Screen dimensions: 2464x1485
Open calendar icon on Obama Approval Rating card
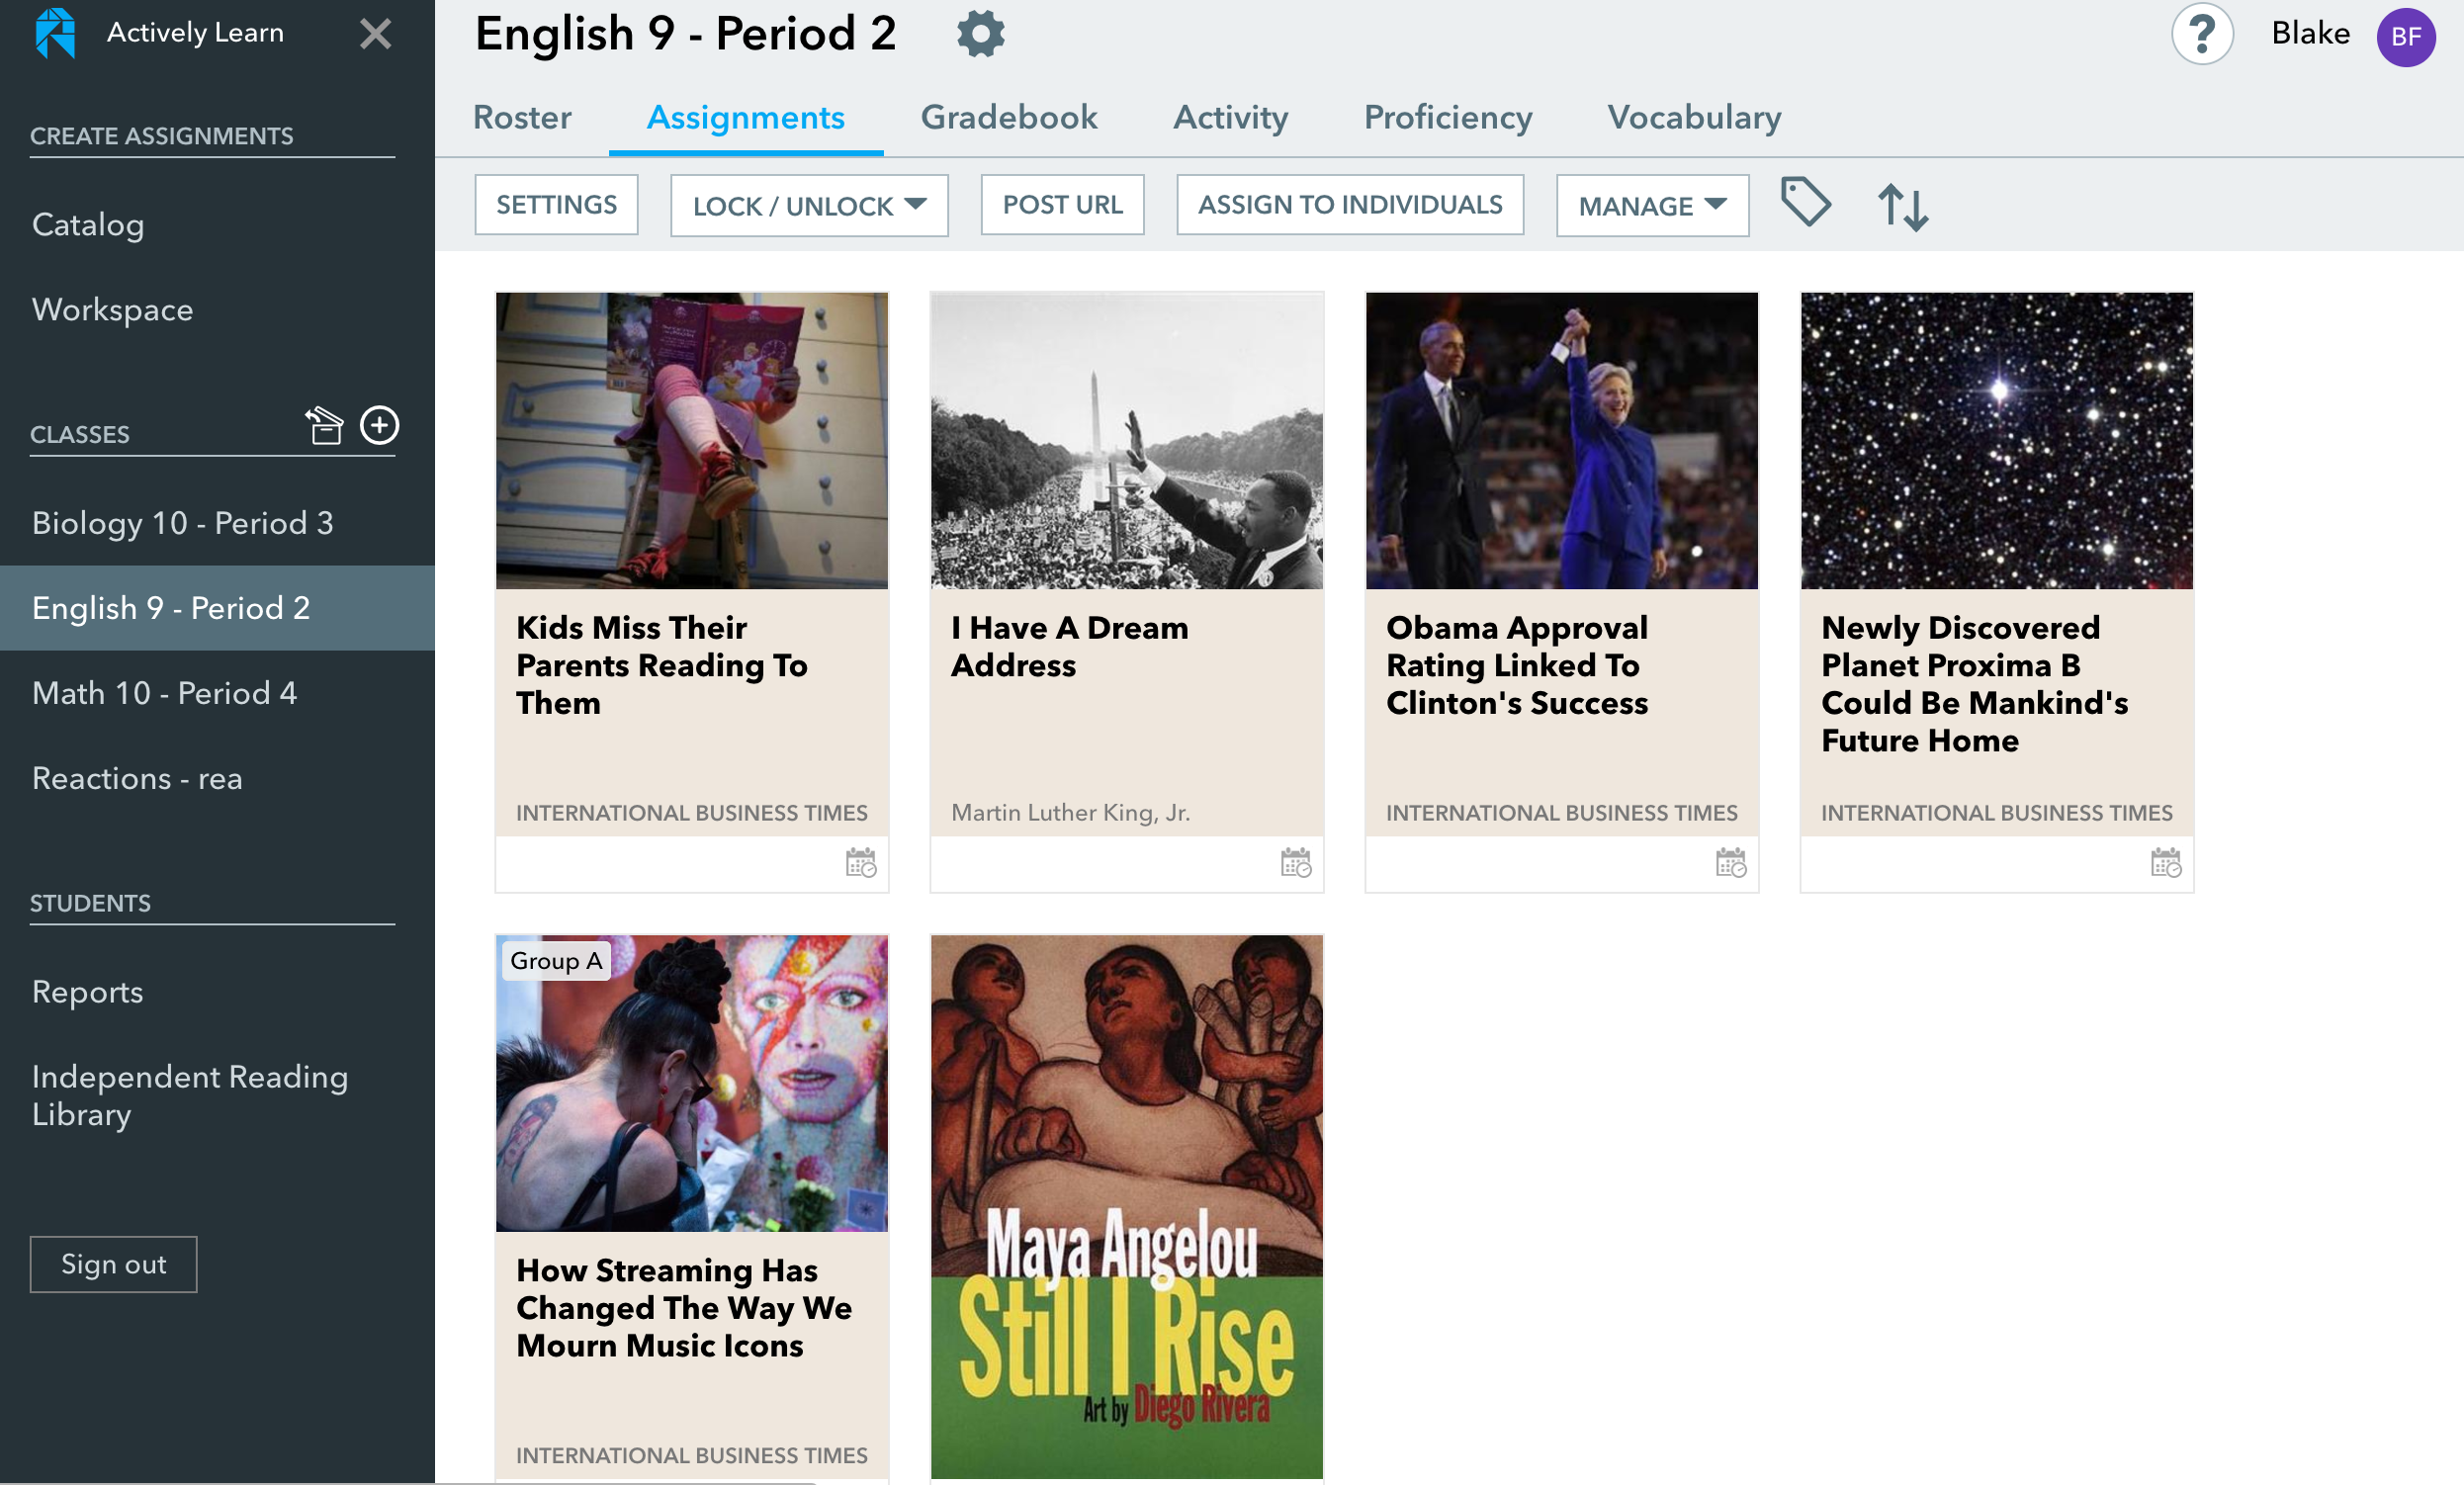pos(1730,862)
